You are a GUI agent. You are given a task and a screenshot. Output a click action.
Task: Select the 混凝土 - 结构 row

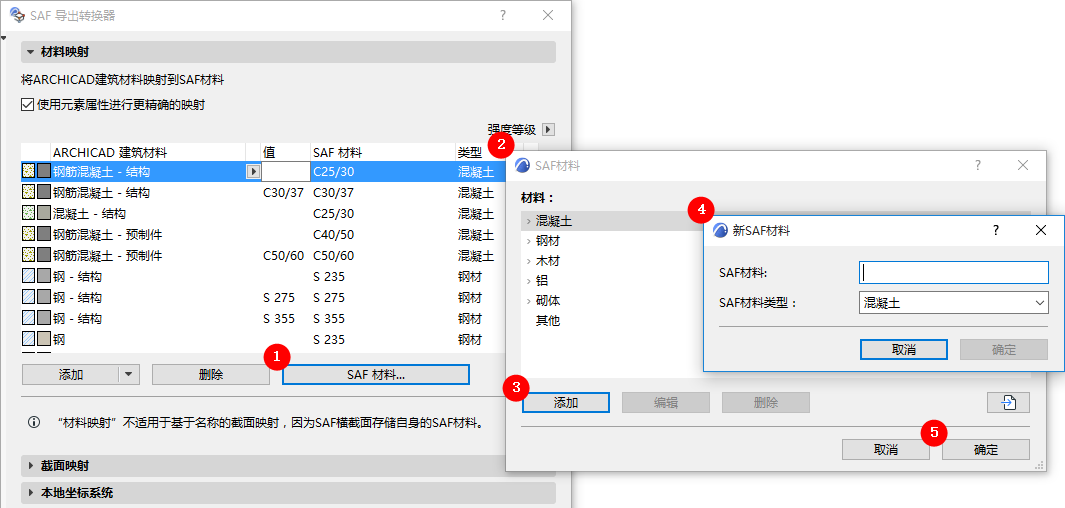pos(264,214)
